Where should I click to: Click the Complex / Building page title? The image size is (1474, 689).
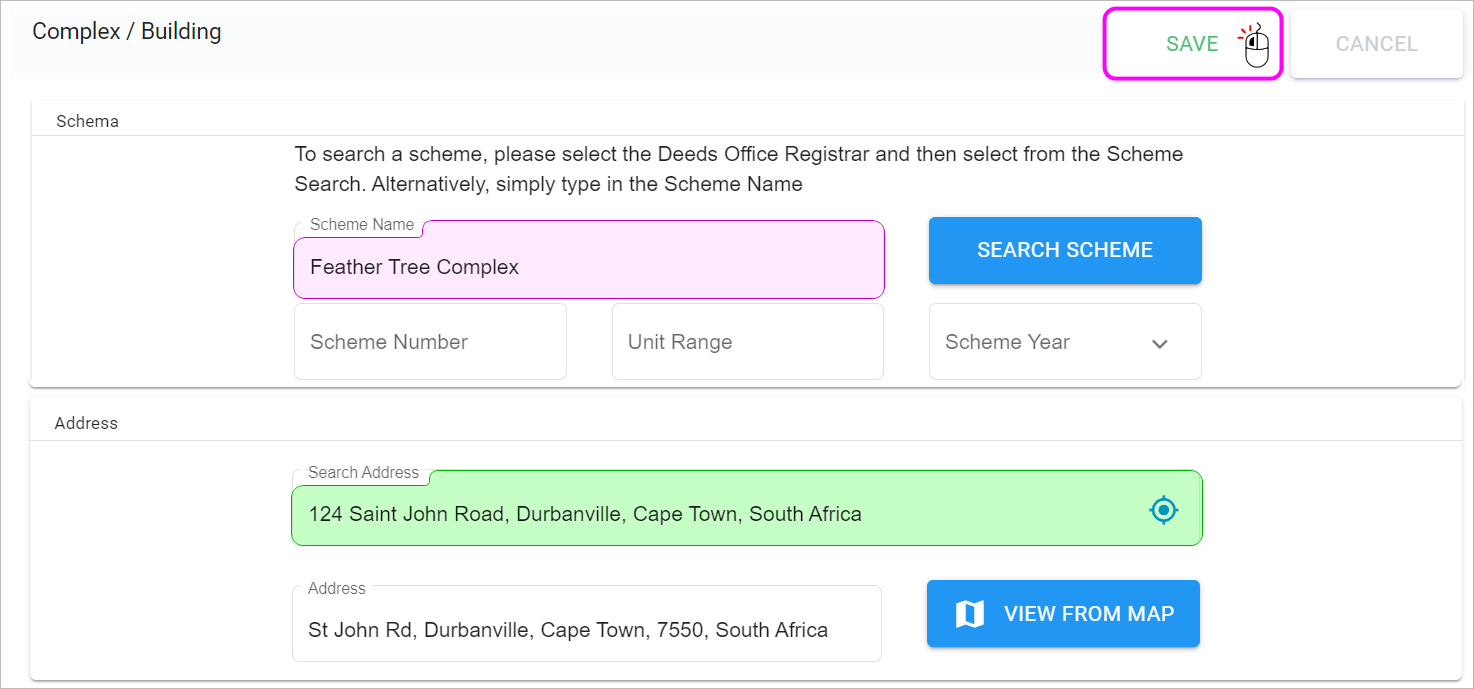pos(127,31)
